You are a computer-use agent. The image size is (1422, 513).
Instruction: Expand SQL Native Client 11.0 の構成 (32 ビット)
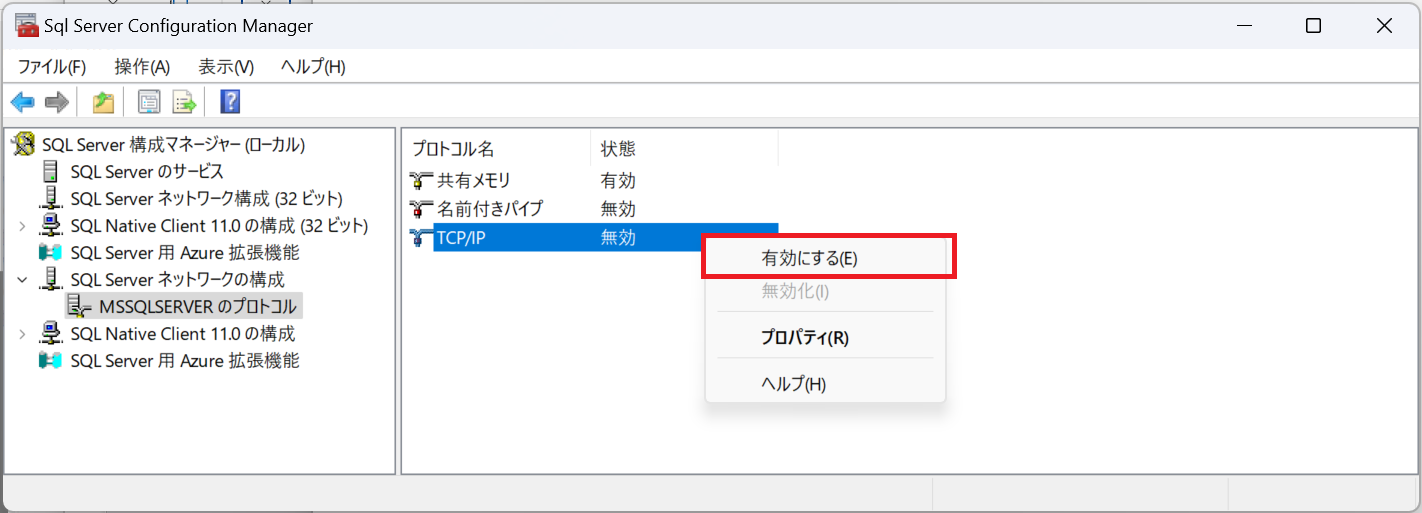point(22,226)
